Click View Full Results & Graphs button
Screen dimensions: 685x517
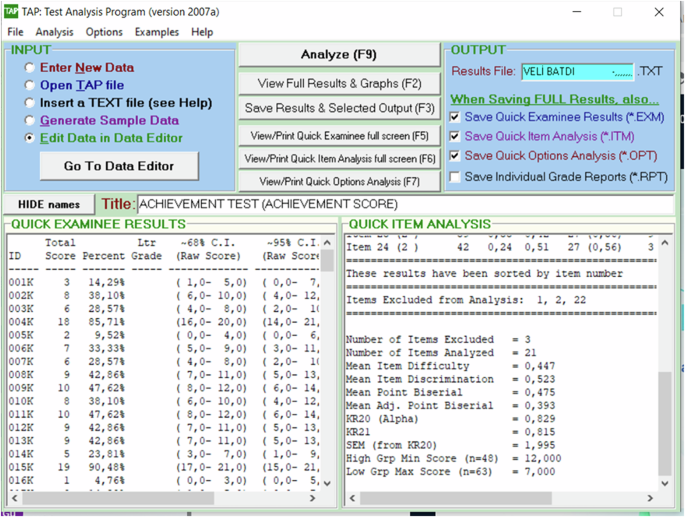pos(339,83)
